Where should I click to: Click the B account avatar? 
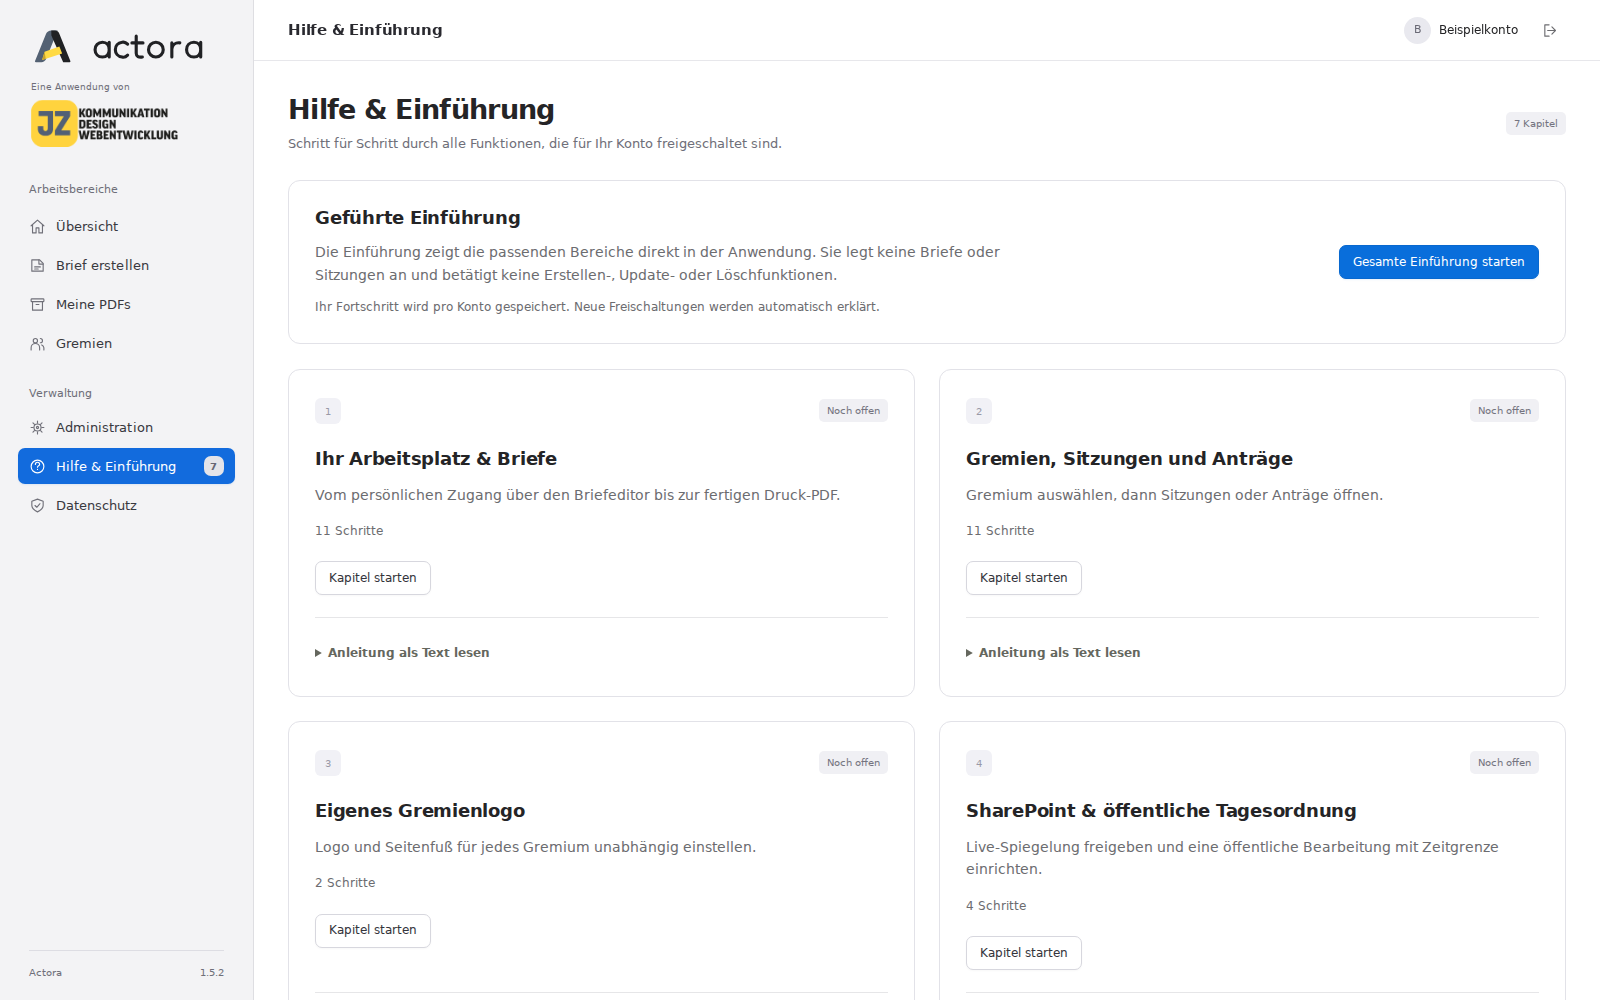(1417, 30)
